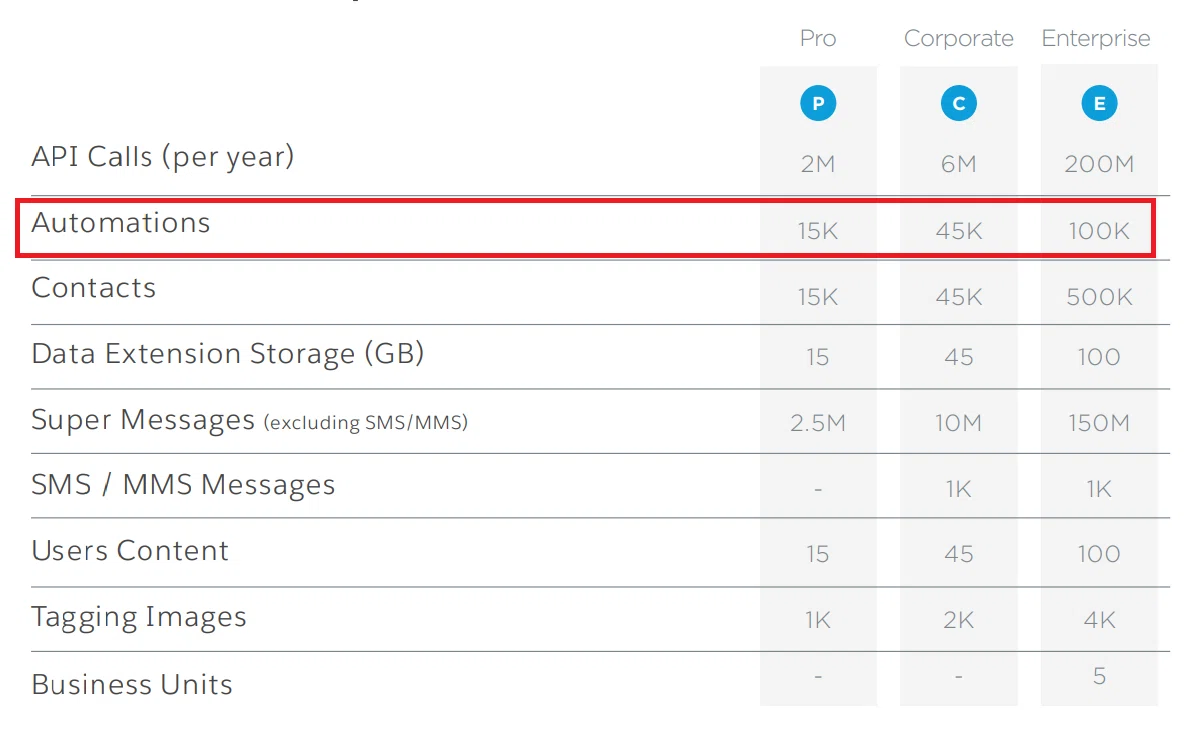Click the Business Units row label
Screen dimensions: 1188x730
pyautogui.click(x=132, y=685)
